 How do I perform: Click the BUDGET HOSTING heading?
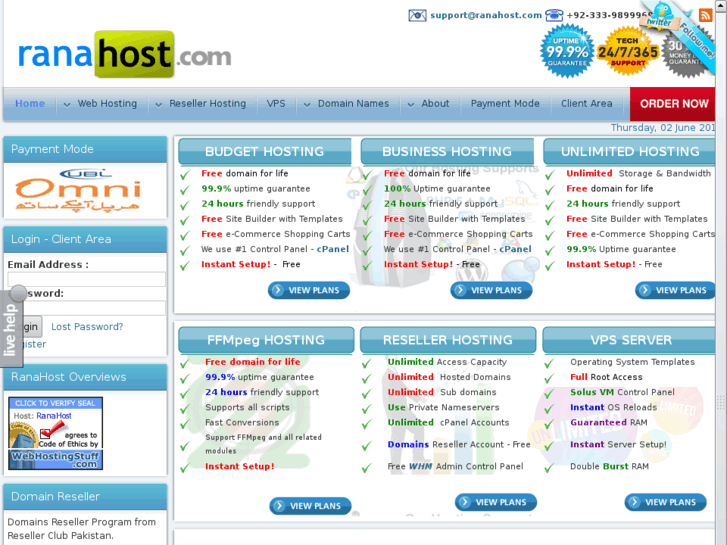264,151
